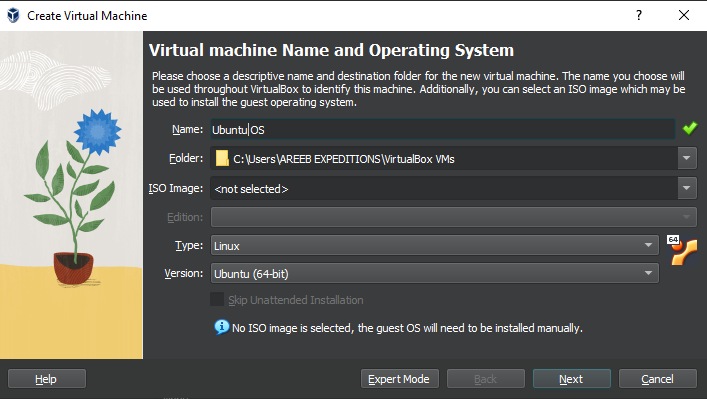
Task: Expand the Version dropdown showing Ubuntu (64-bit)
Action: click(435, 273)
